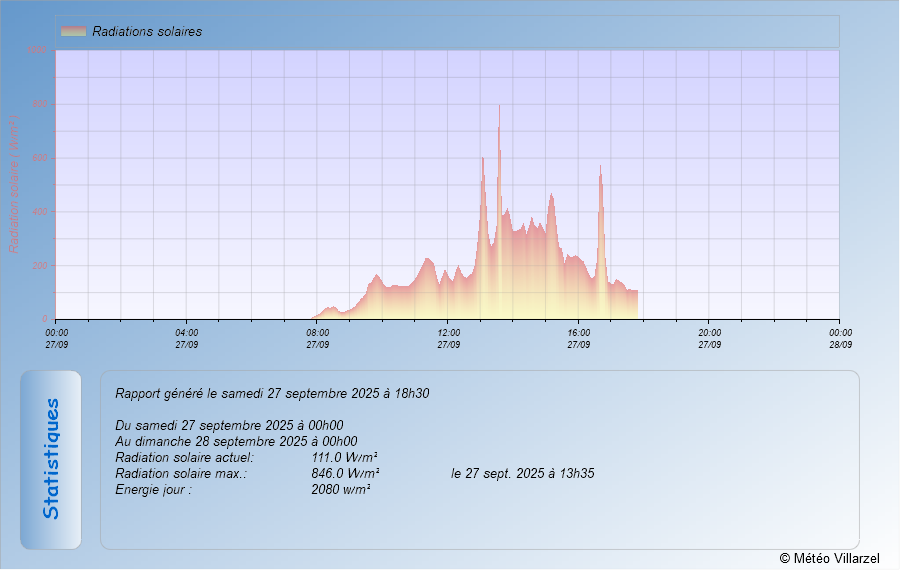Image resolution: width=900 pixels, height=570 pixels.
Task: Select the Energie jour 2080 w/m² value
Action: pos(341,489)
